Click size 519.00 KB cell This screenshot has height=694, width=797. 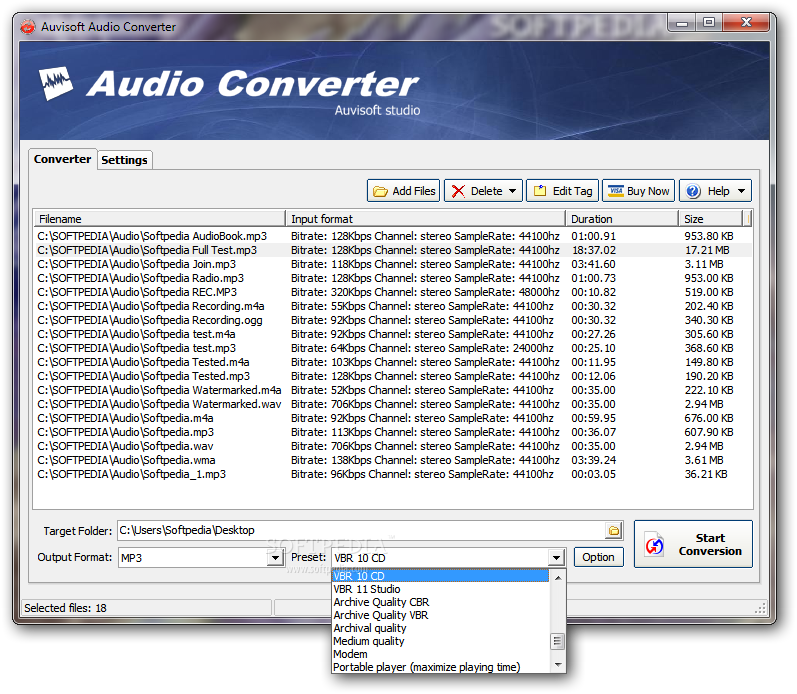709,292
